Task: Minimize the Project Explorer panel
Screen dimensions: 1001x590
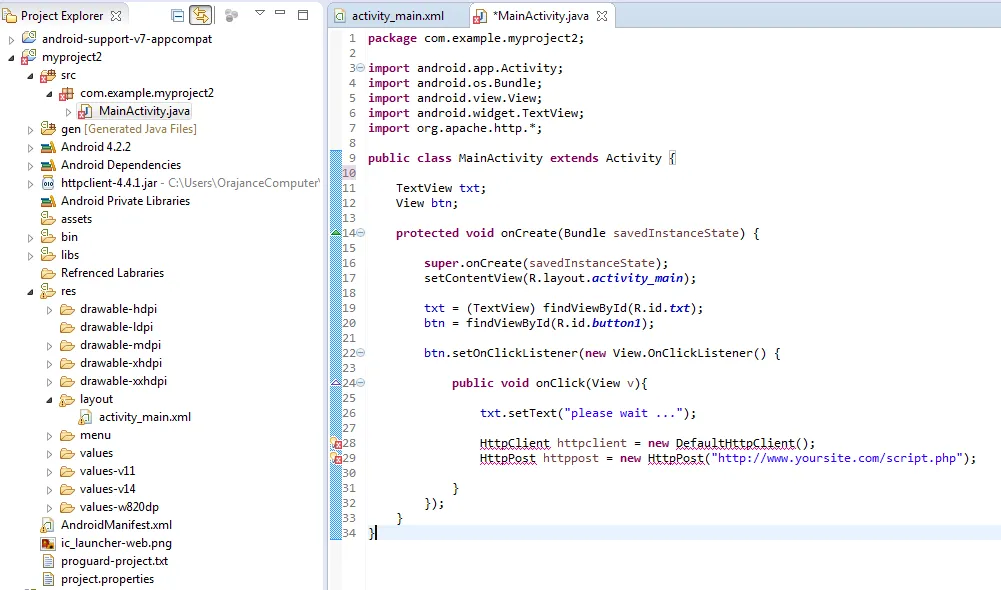Action: (x=280, y=13)
